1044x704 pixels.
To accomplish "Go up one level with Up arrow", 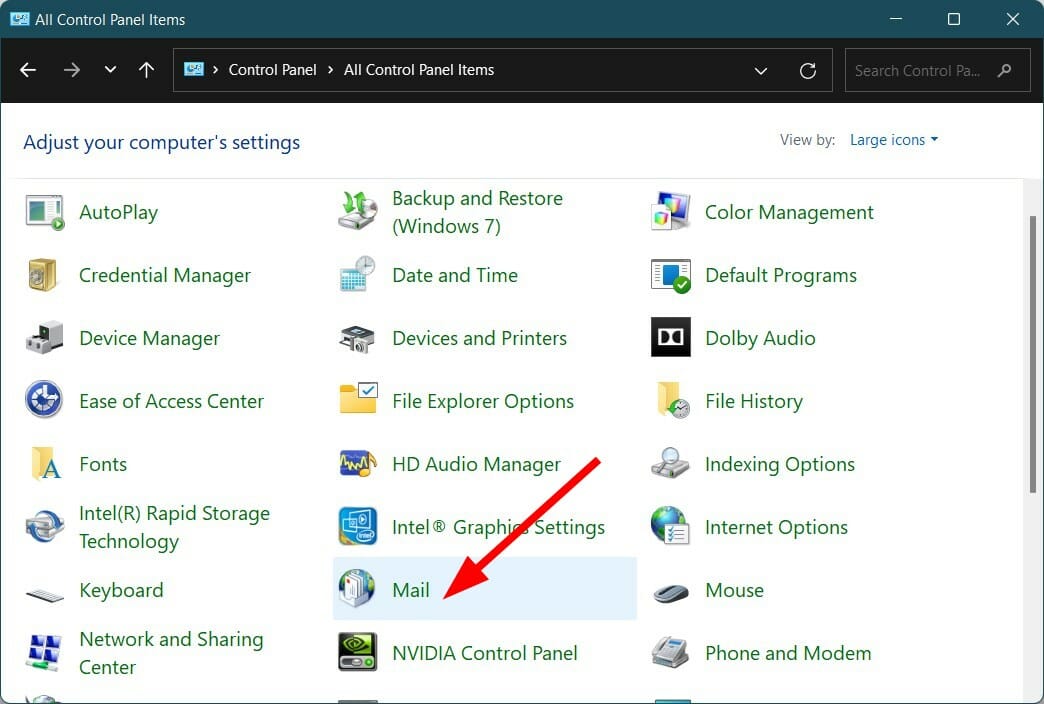I will coord(146,70).
